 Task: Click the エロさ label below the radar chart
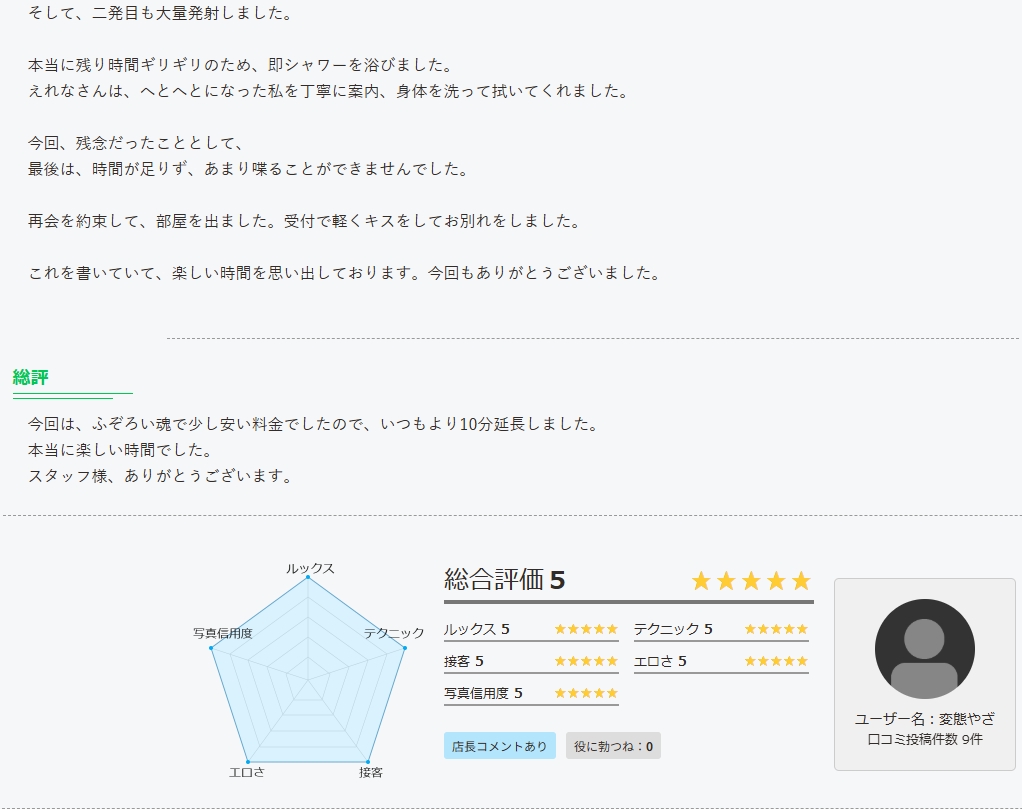coord(246,772)
